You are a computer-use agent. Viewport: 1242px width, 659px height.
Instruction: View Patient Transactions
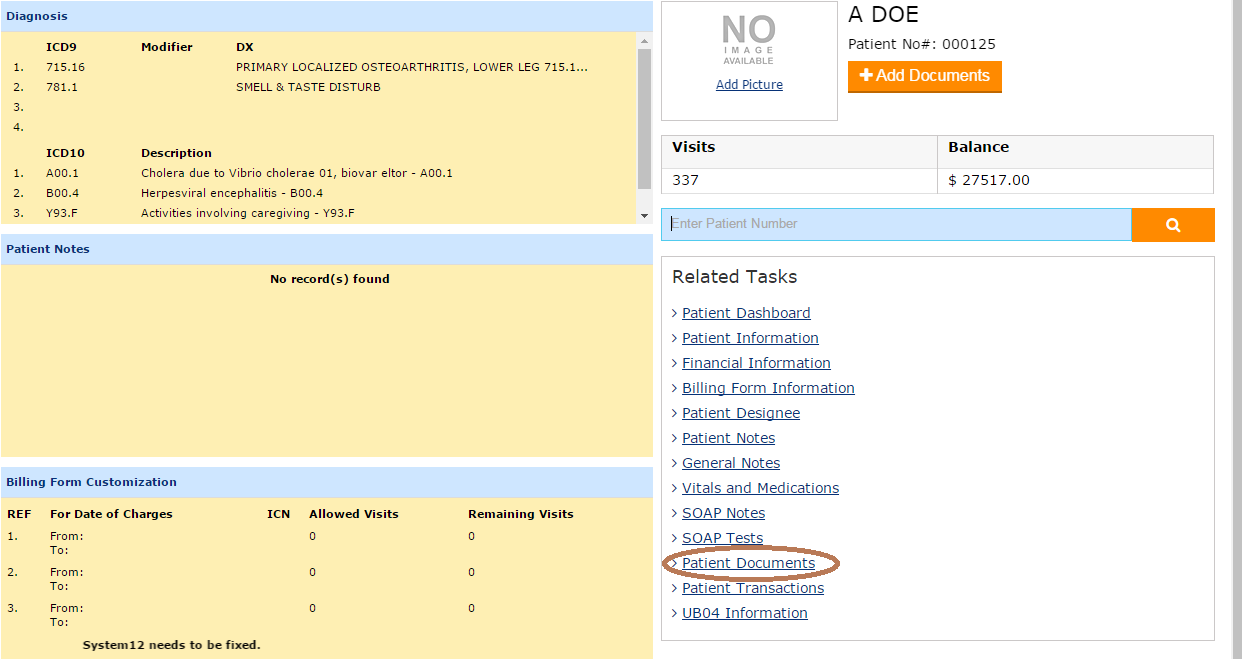753,588
